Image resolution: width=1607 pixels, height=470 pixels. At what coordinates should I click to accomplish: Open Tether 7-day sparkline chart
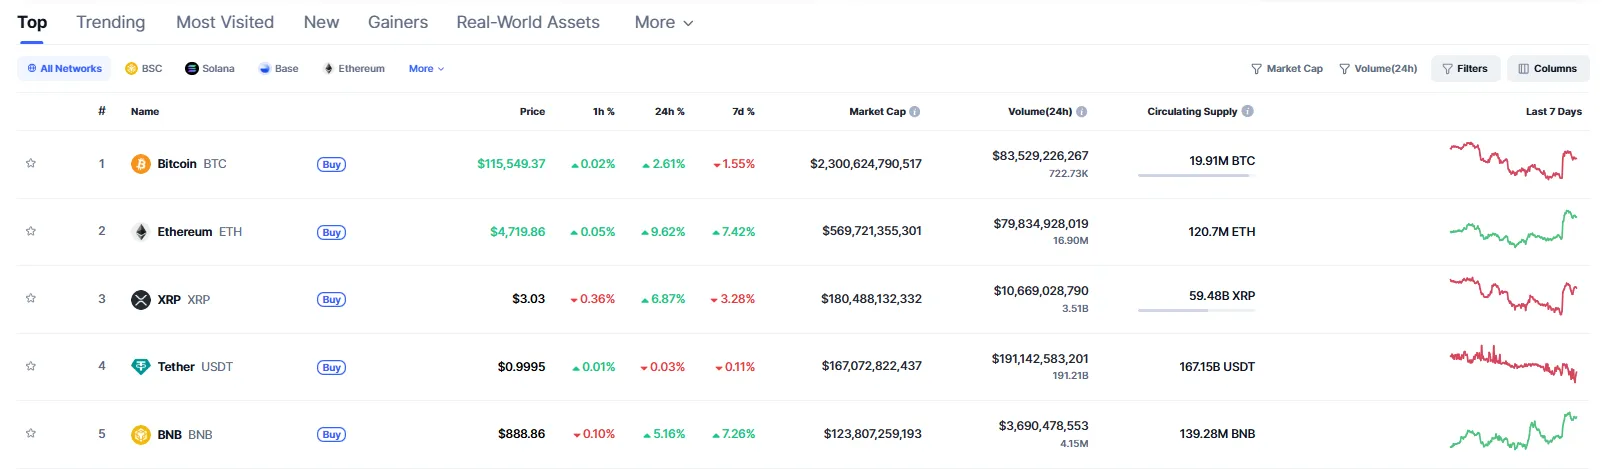pyautogui.click(x=1513, y=364)
